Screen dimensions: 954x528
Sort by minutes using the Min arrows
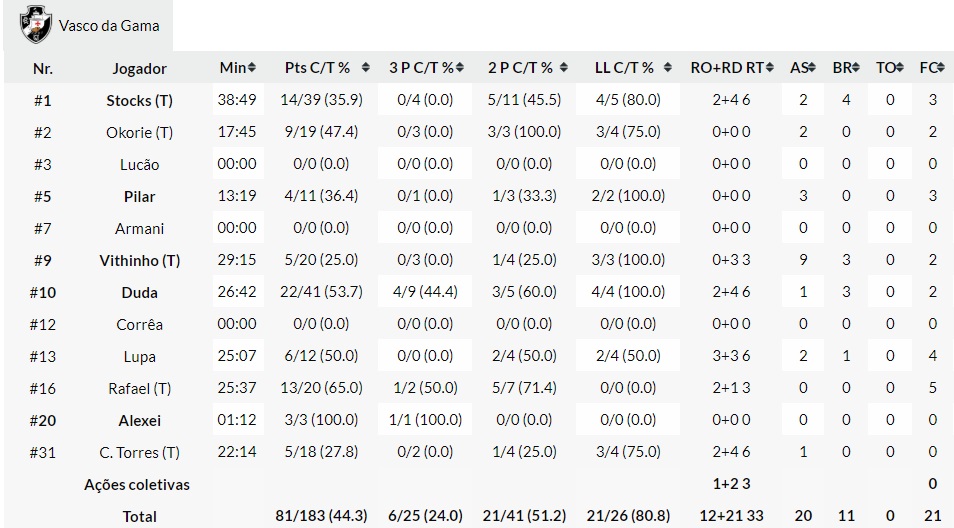coord(252,68)
